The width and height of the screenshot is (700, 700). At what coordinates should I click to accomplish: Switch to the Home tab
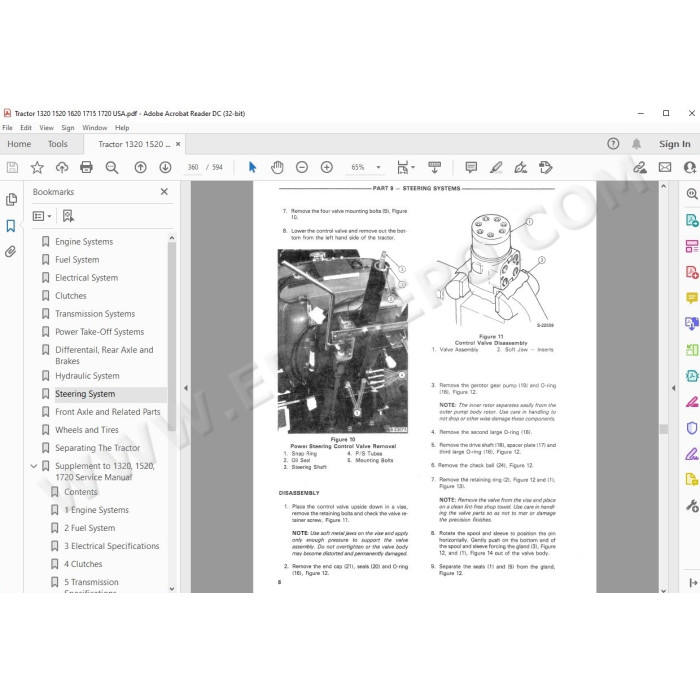19,144
